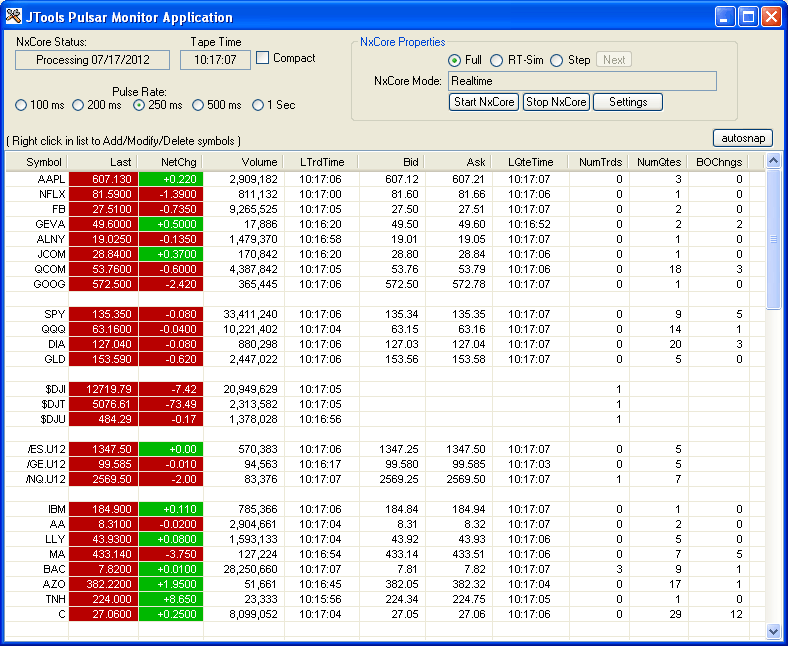Stop NxCore processing
Image resolution: width=788 pixels, height=646 pixels.
(556, 102)
